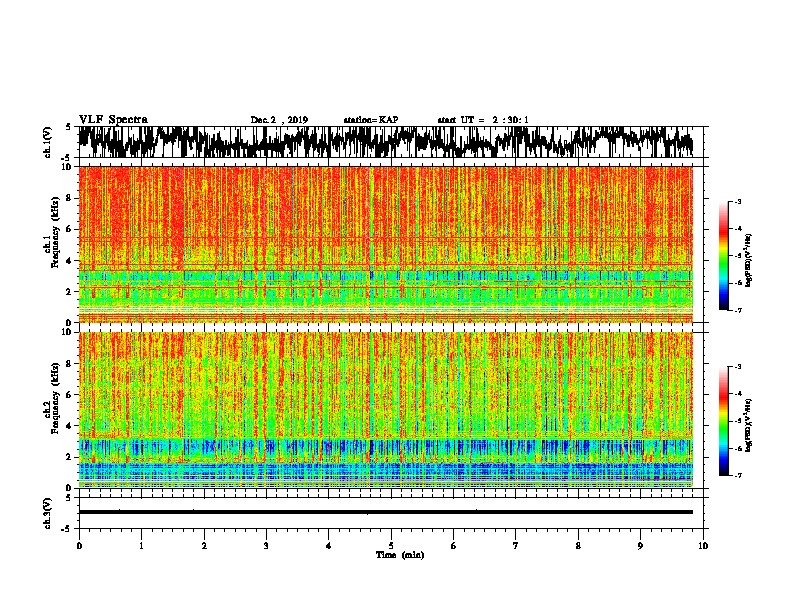Click the "Time (min)" axis label

(400, 555)
